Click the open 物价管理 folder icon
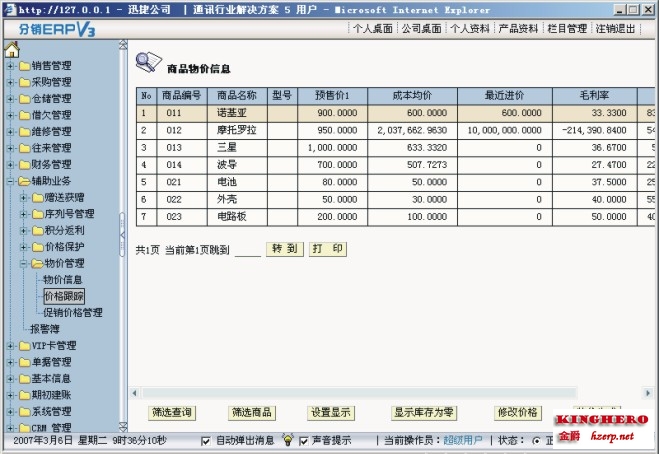 point(38,264)
